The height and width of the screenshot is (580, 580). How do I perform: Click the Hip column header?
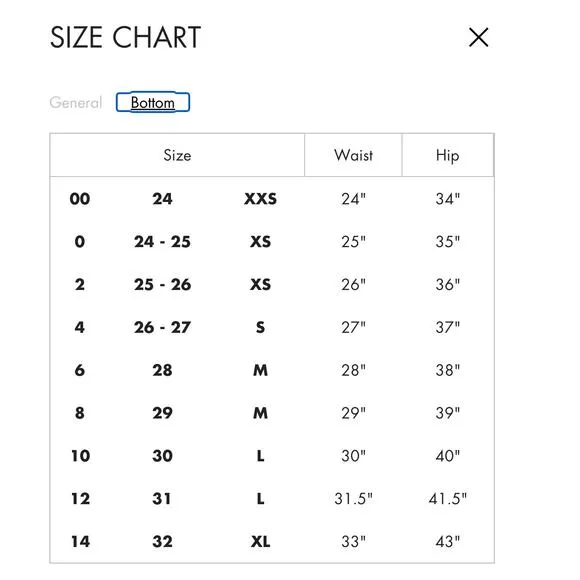tap(448, 155)
